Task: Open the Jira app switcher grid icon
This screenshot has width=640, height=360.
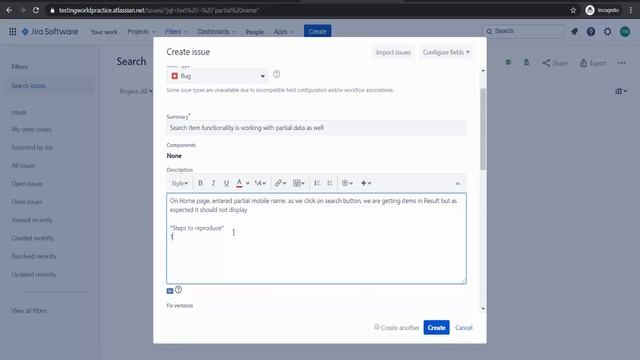Action: pos(13,31)
